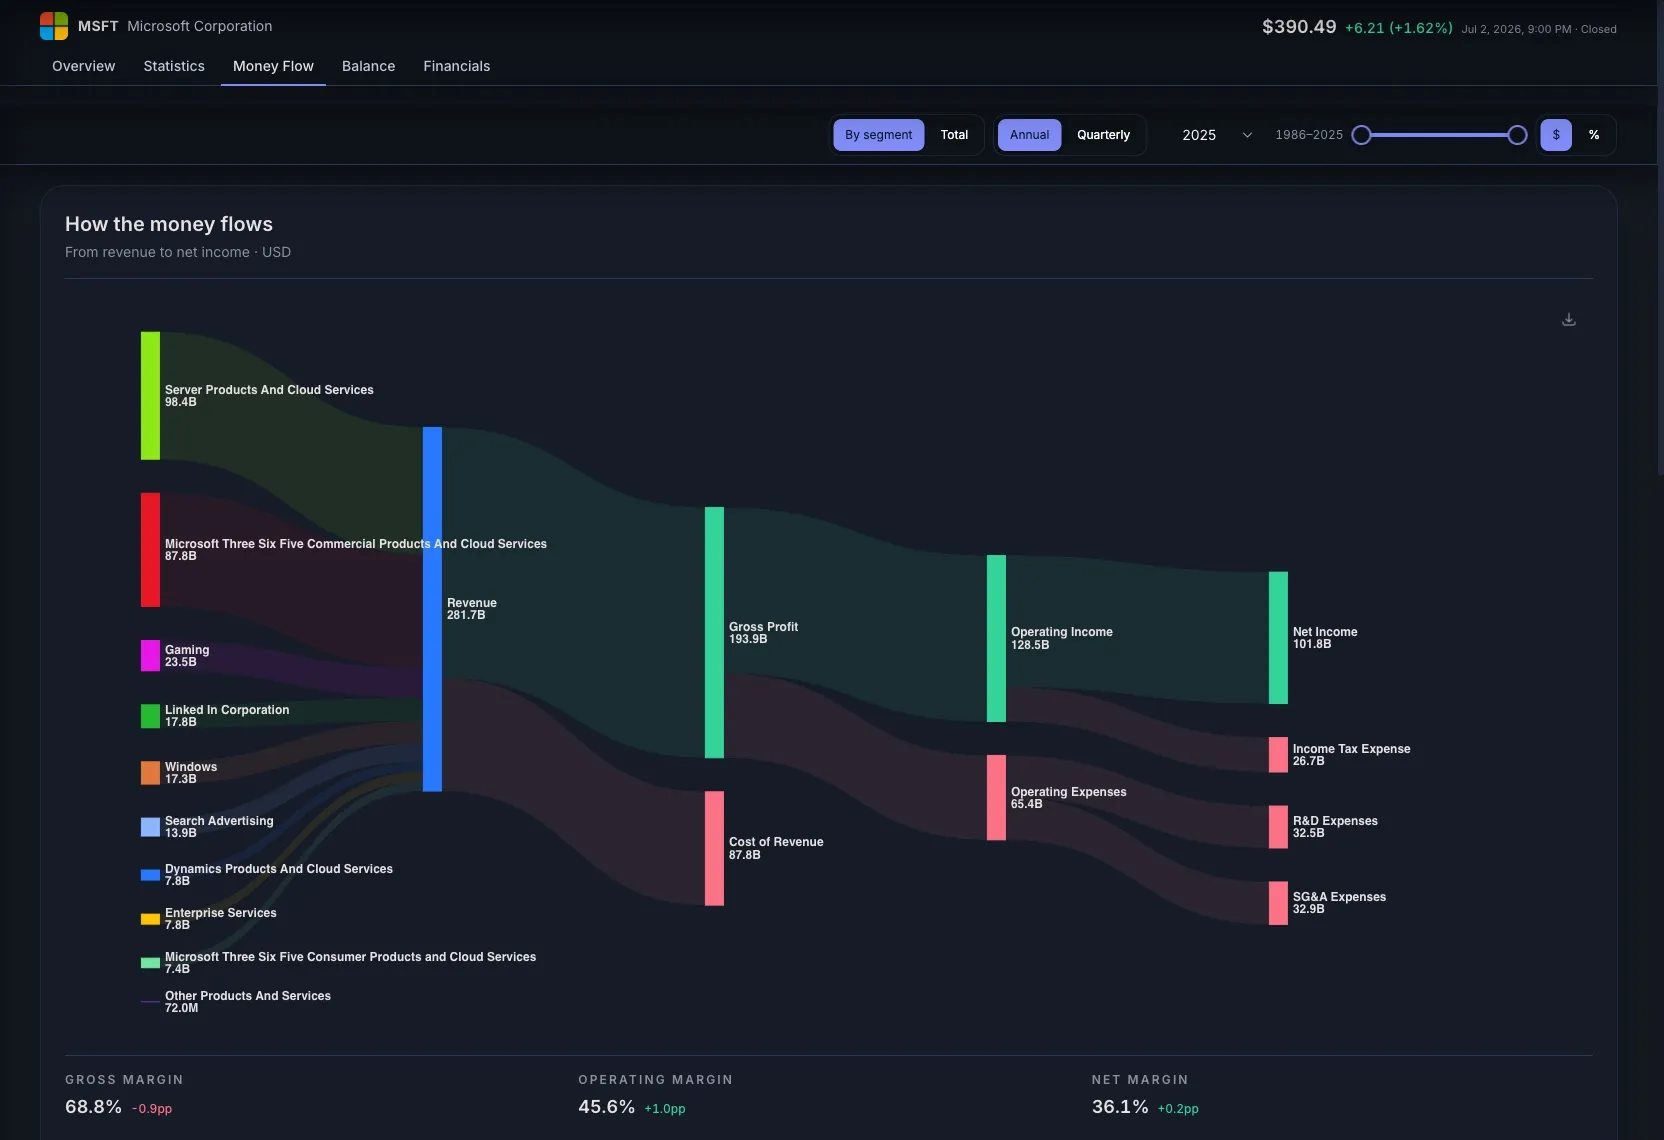Click the +6.21 (+1.62%) price change
The image size is (1664, 1140).
1399,28
